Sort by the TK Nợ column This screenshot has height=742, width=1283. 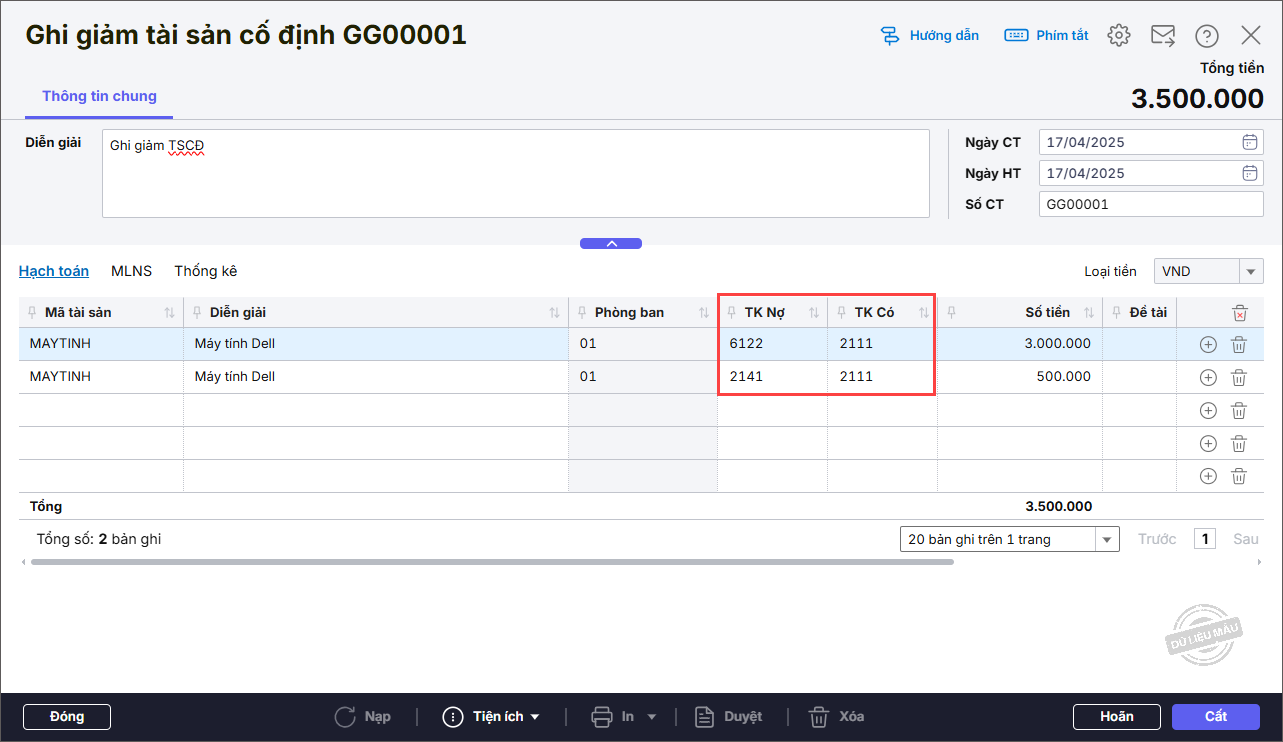[x=814, y=313]
